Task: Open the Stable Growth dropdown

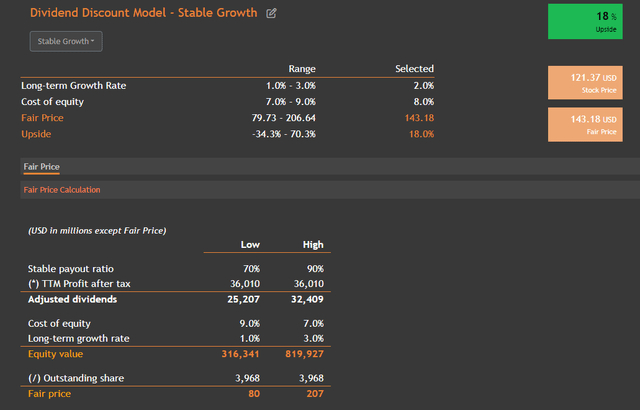Action: [x=66, y=41]
